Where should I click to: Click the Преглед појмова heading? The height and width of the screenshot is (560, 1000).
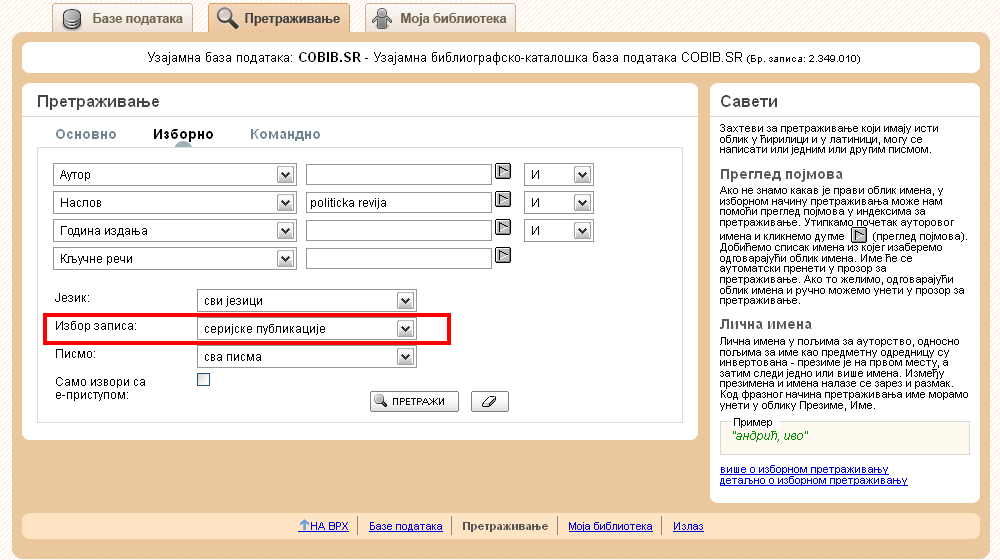point(781,174)
